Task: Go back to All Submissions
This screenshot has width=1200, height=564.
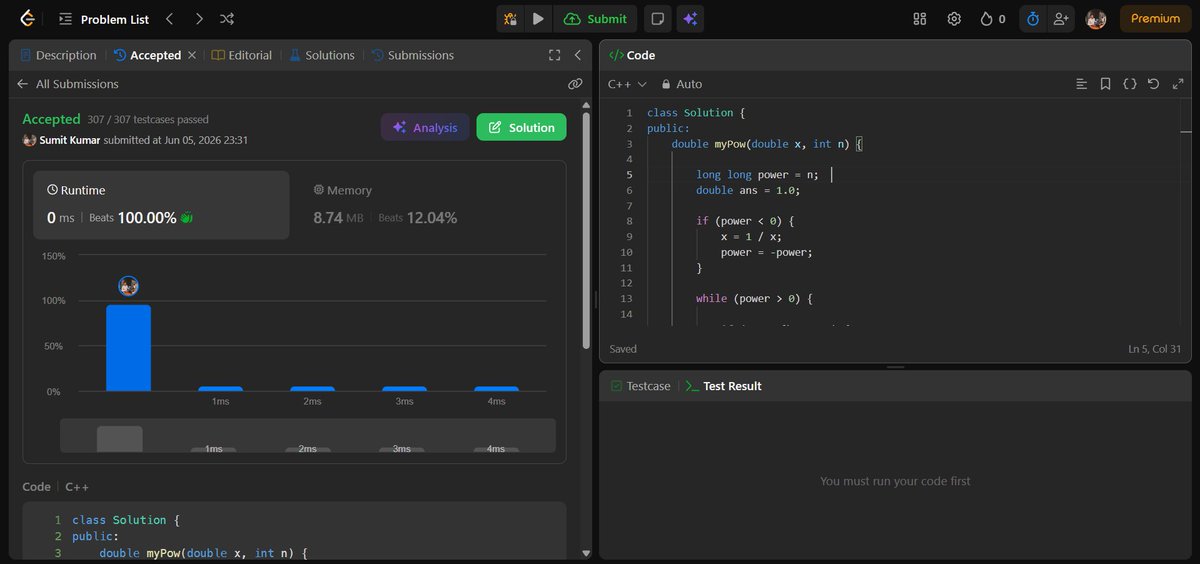Action: coord(68,84)
